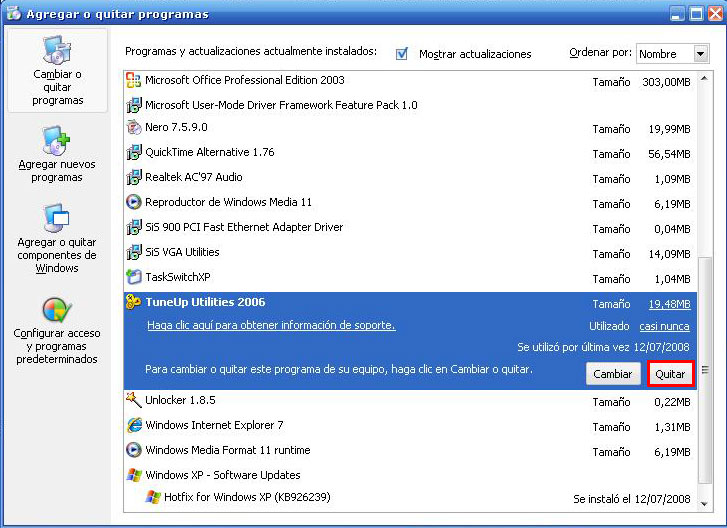The image size is (727, 528).
Task: Click the program list scrollbar thumb
Action: [704, 370]
